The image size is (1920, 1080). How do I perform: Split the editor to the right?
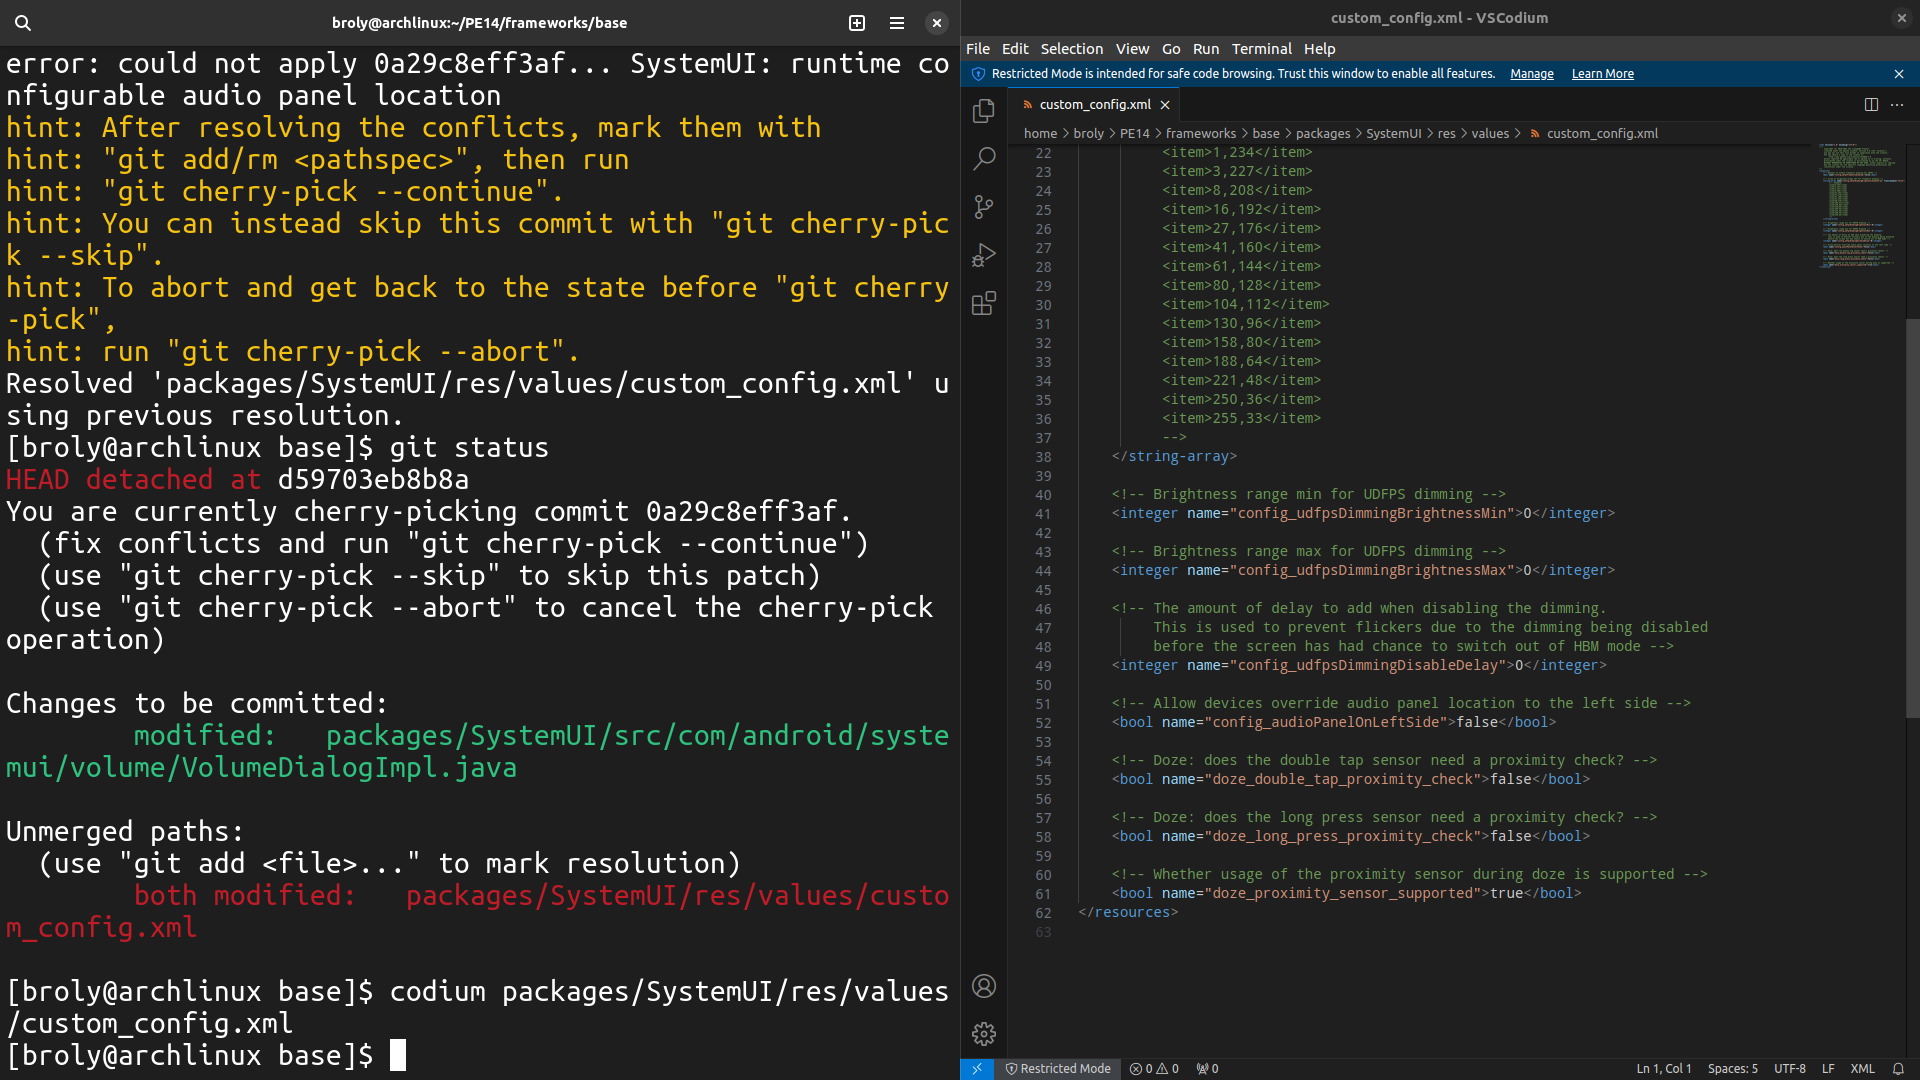[1871, 104]
